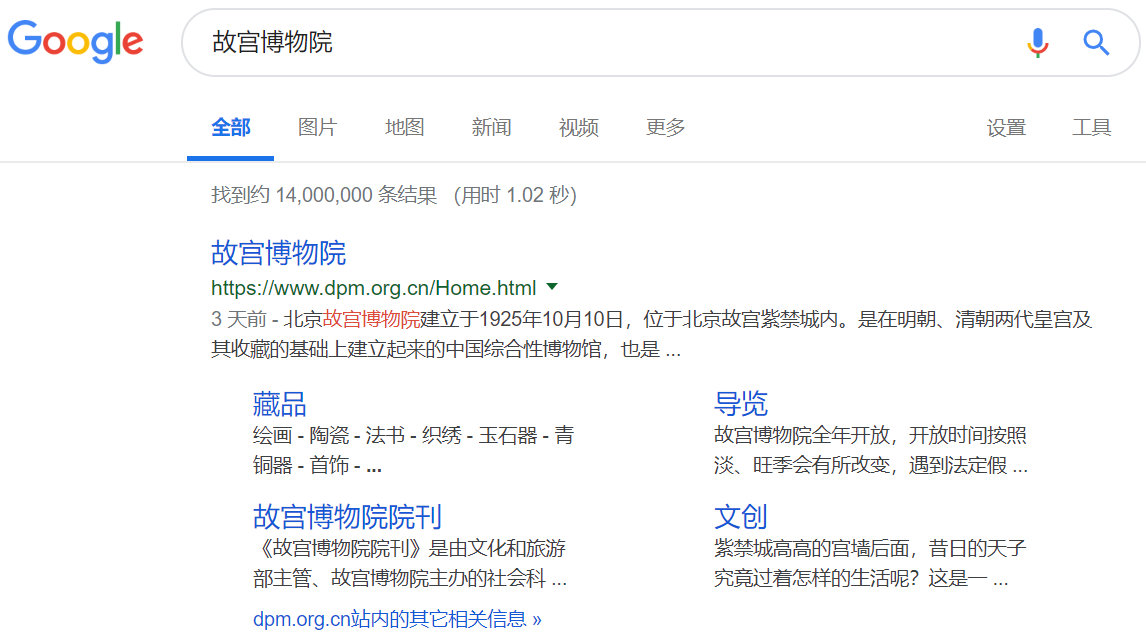The image size is (1146, 635).
Task: Open the 故宫博物院 result title link
Action: (x=278, y=253)
